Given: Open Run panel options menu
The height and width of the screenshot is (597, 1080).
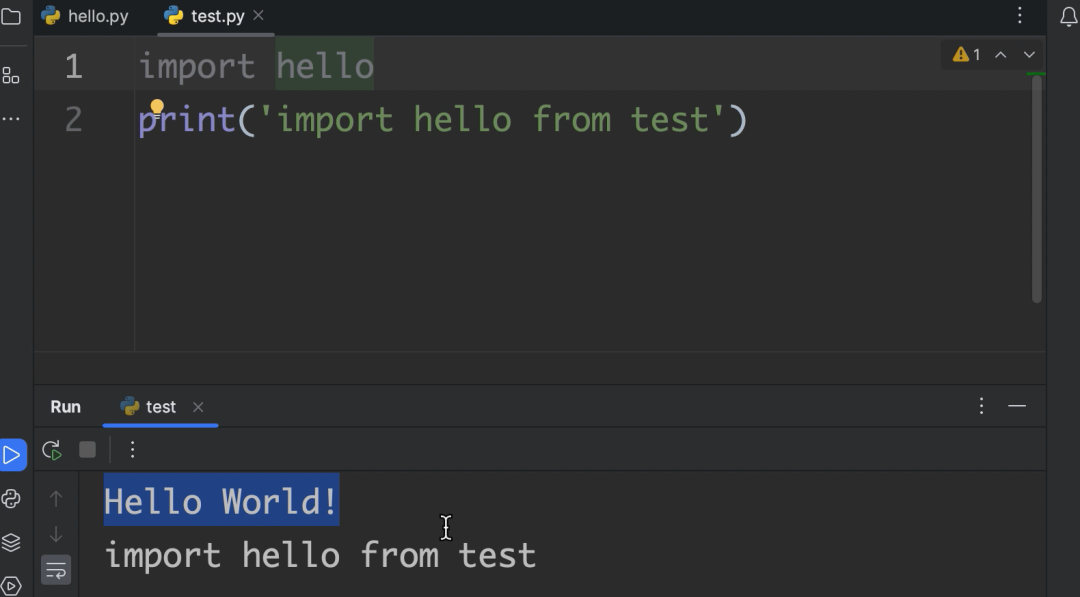Looking at the screenshot, I should point(982,406).
